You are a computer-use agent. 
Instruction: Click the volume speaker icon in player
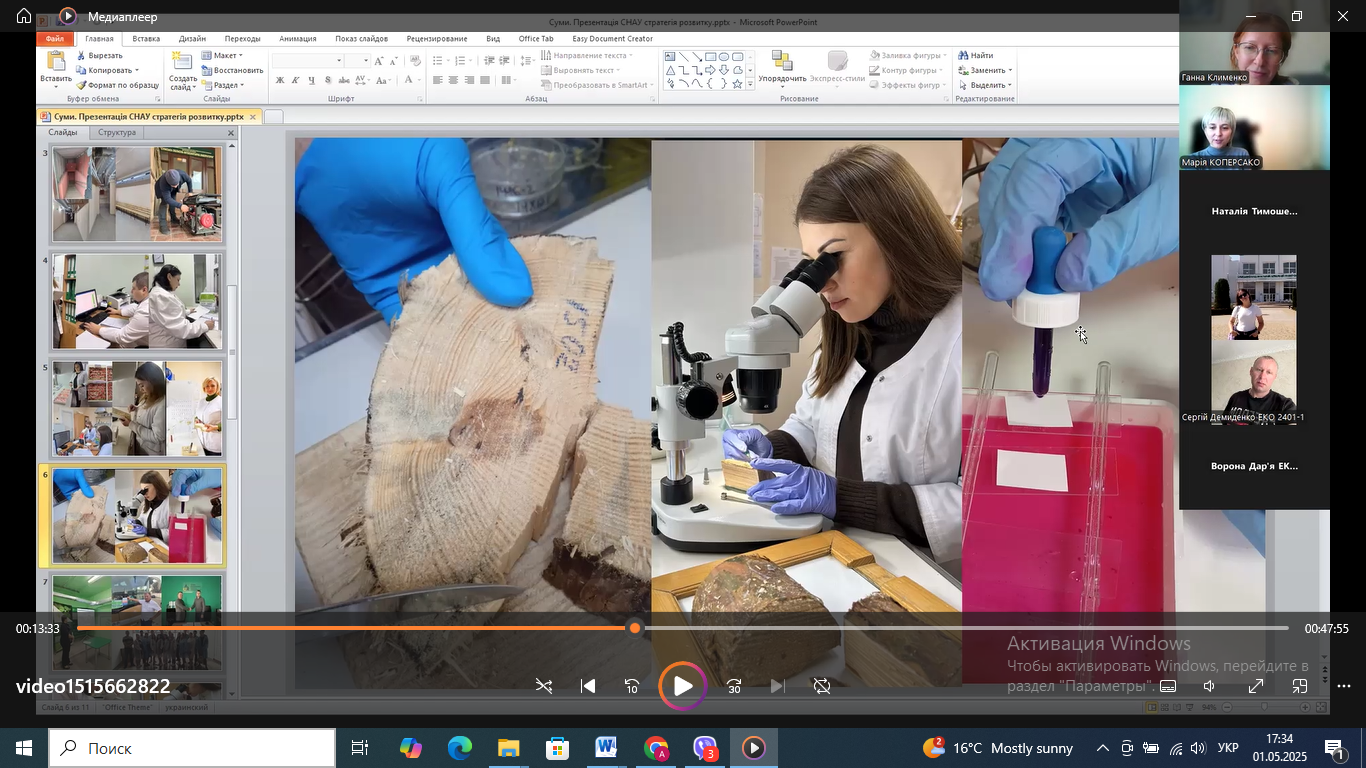pos(1209,686)
